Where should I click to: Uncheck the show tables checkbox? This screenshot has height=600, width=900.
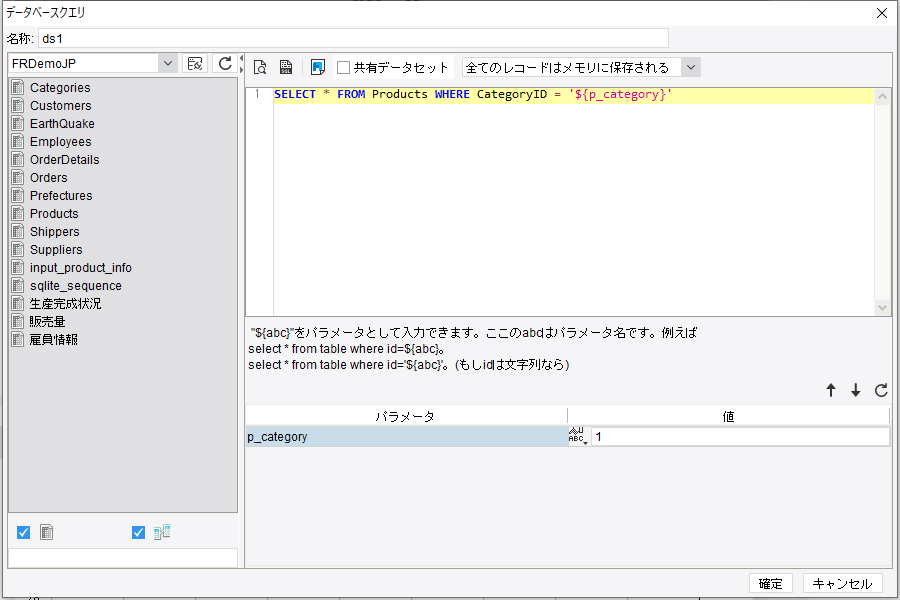[x=24, y=532]
